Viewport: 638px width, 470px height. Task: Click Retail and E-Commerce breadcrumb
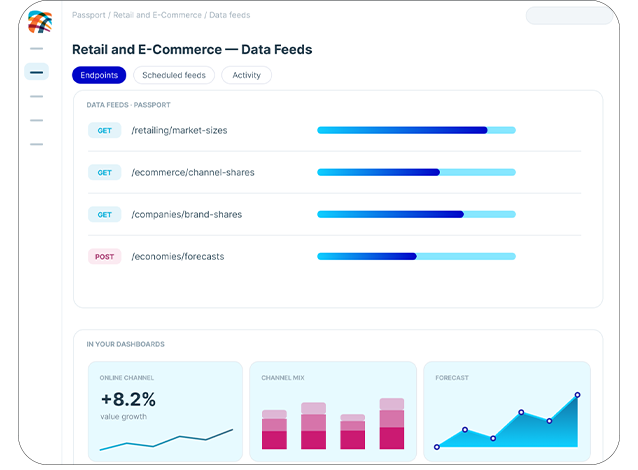[x=157, y=15]
